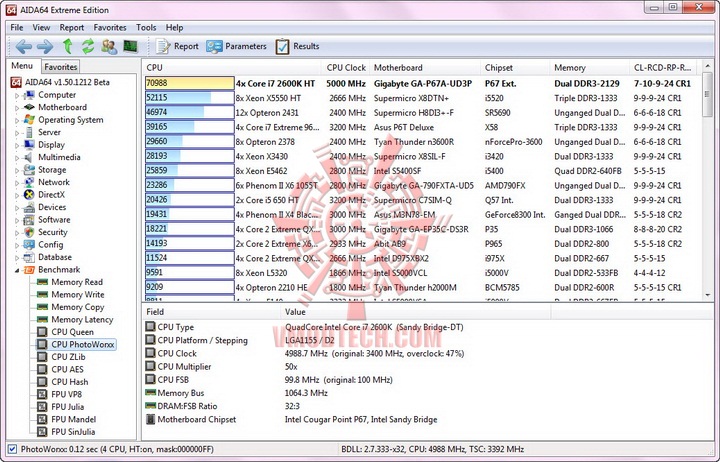Select the Computer tree item

57,95
